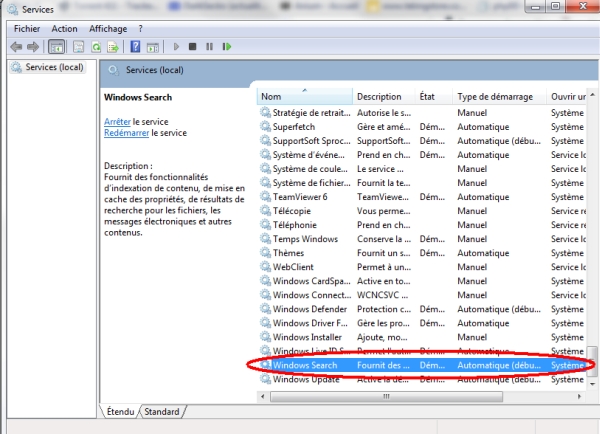Screen dimensions: 600x434
Task: Click the gear icon beside Windows Installer
Action: (265, 337)
